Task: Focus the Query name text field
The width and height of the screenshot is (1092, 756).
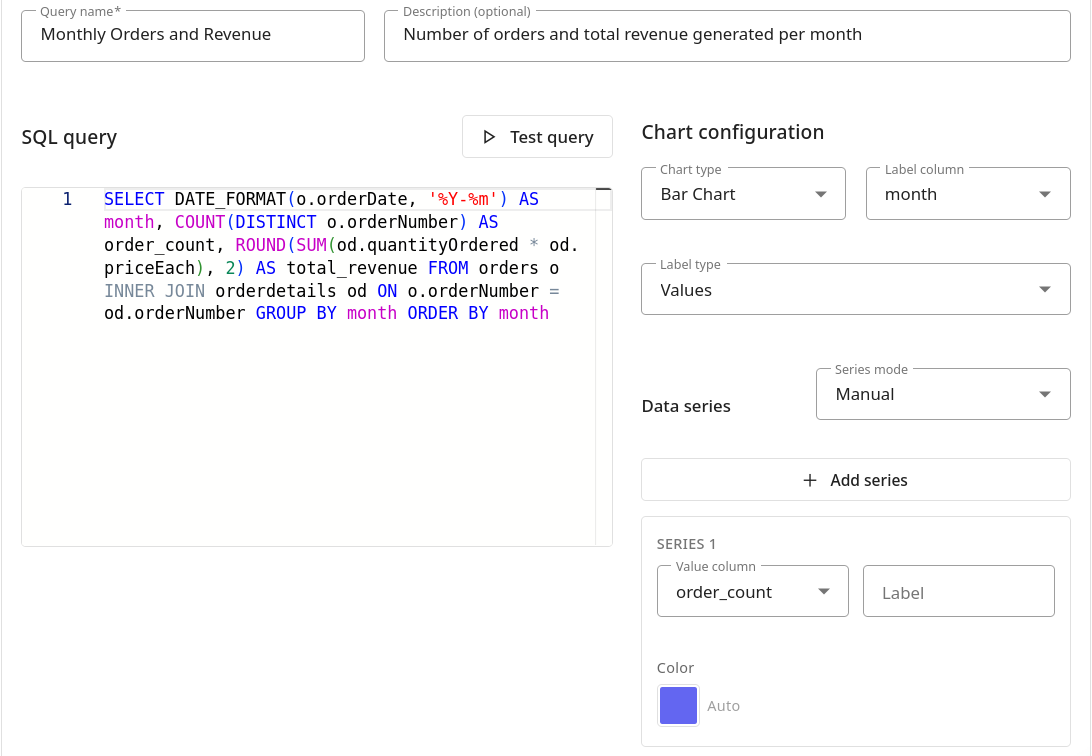Action: pyautogui.click(x=192, y=35)
